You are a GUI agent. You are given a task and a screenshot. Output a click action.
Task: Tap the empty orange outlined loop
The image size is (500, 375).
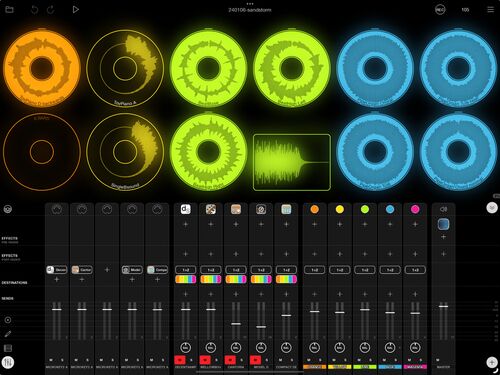tap(42, 152)
